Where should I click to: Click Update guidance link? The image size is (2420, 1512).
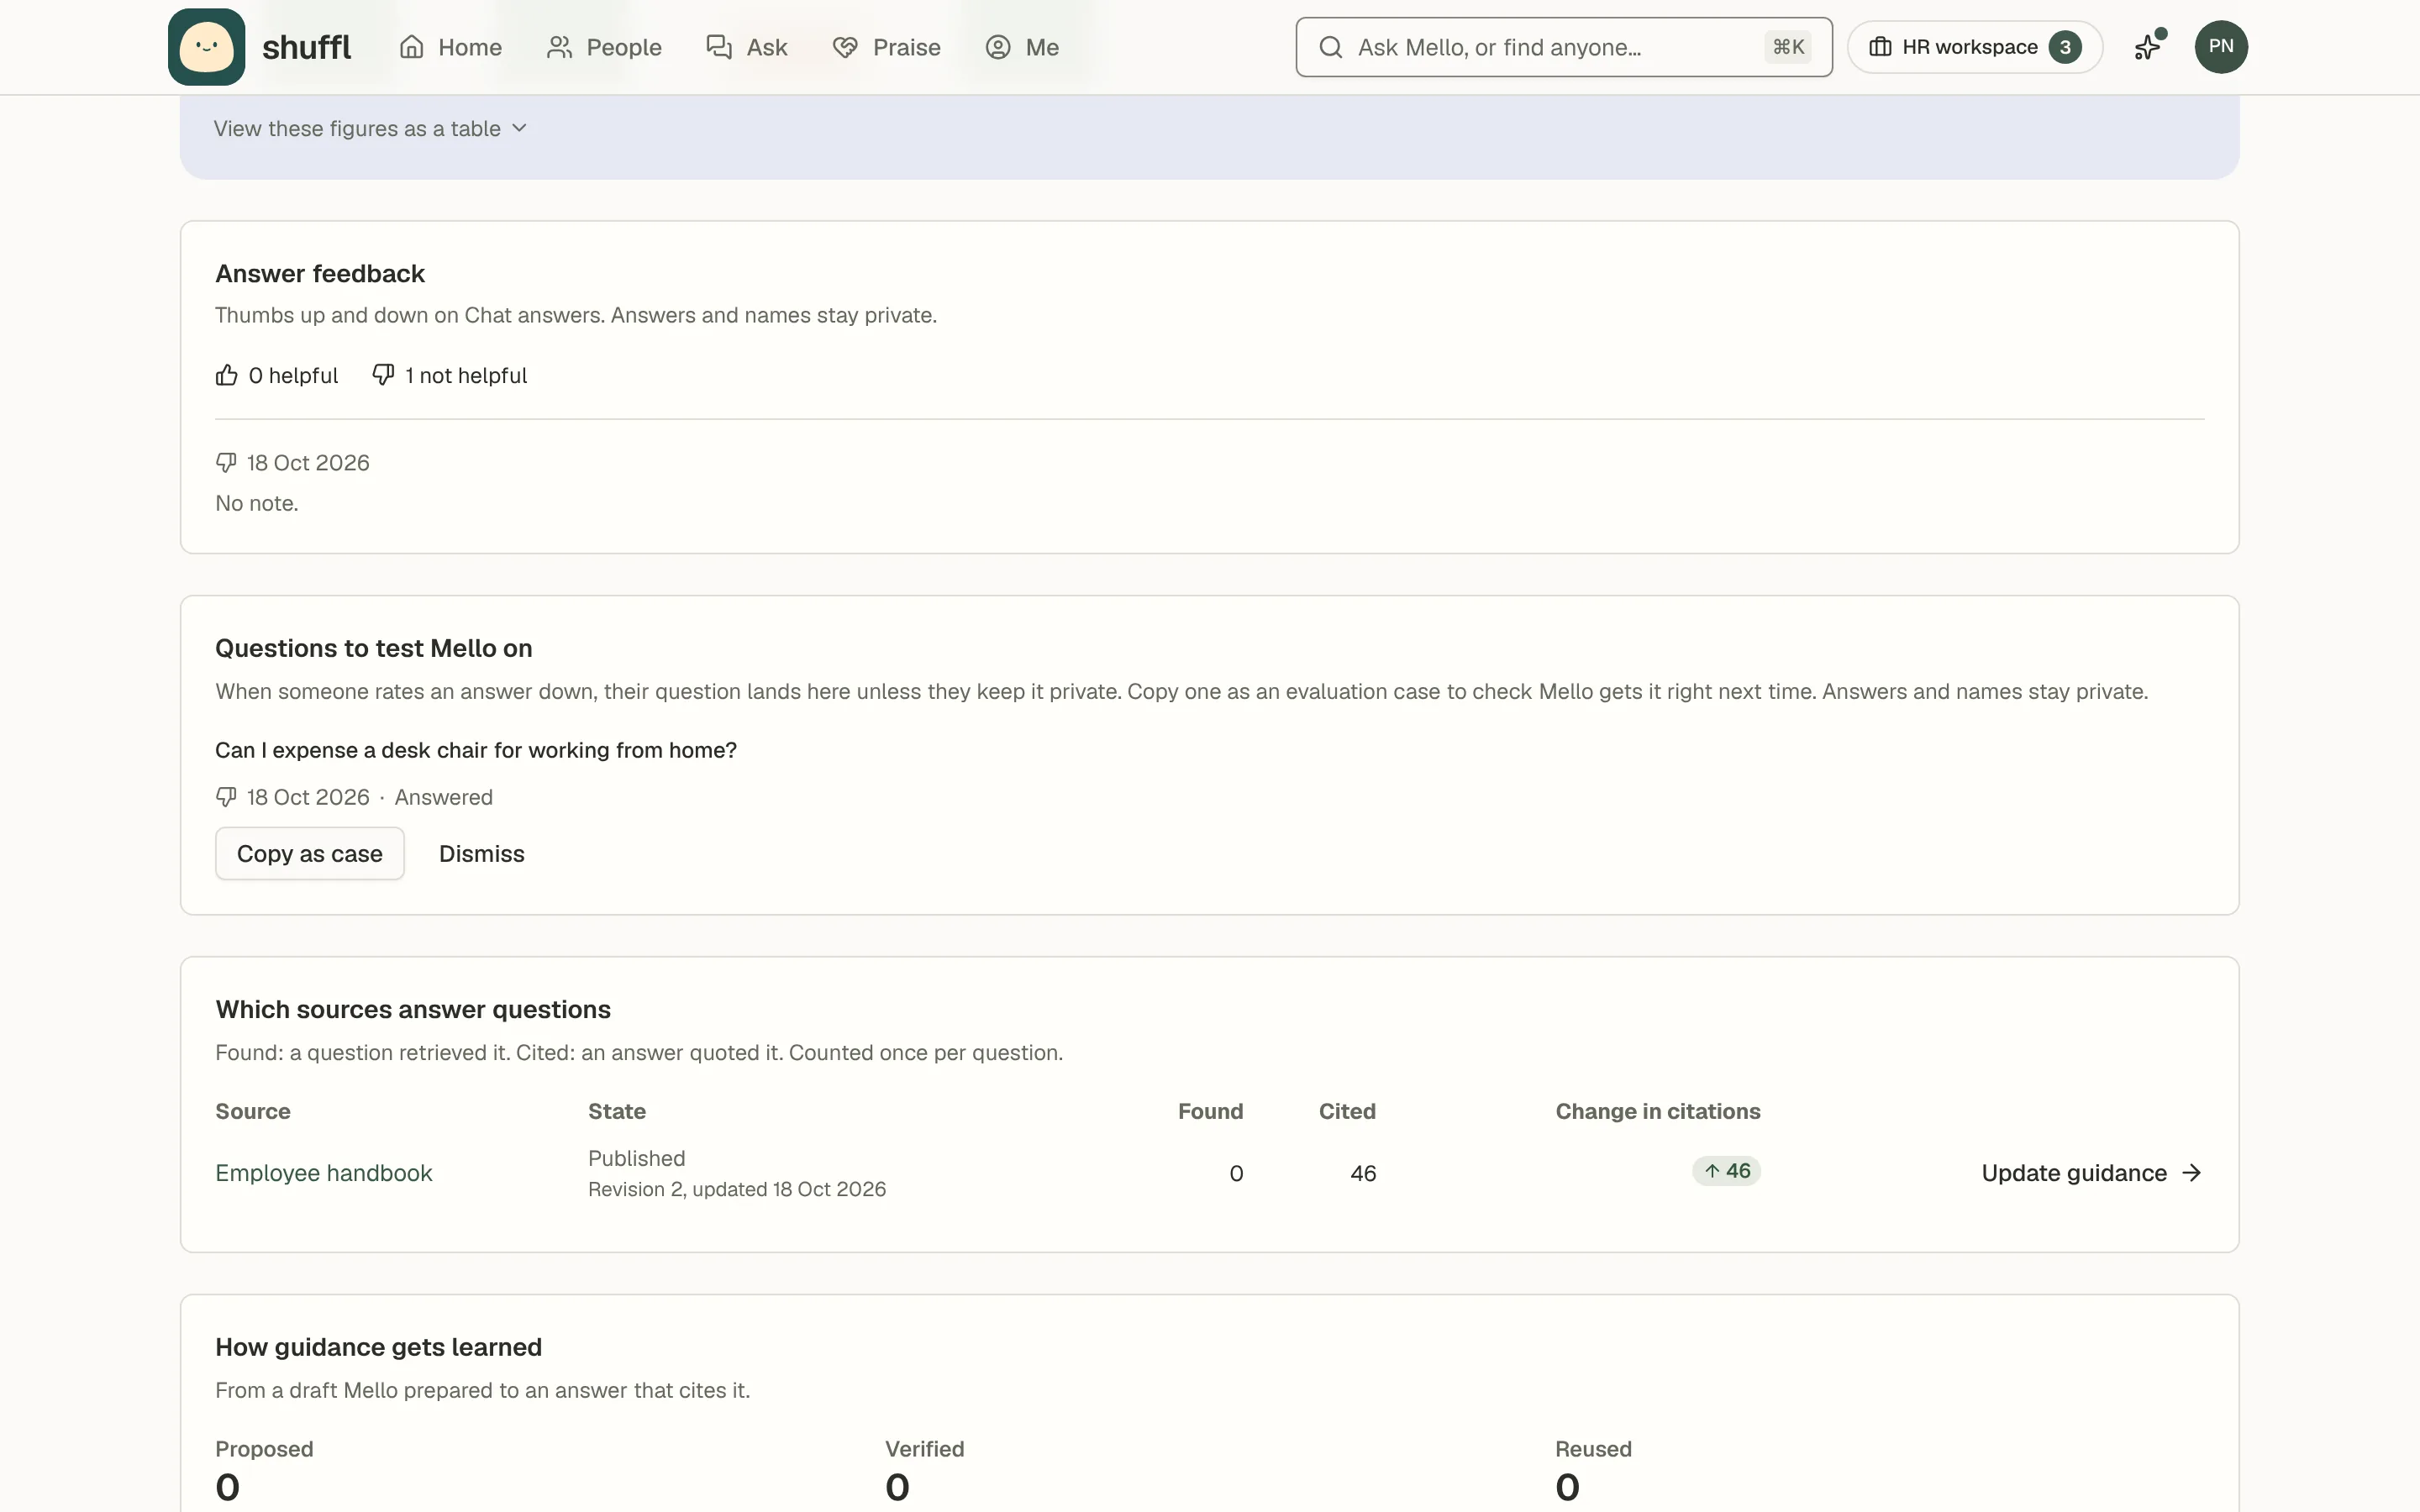click(2092, 1172)
